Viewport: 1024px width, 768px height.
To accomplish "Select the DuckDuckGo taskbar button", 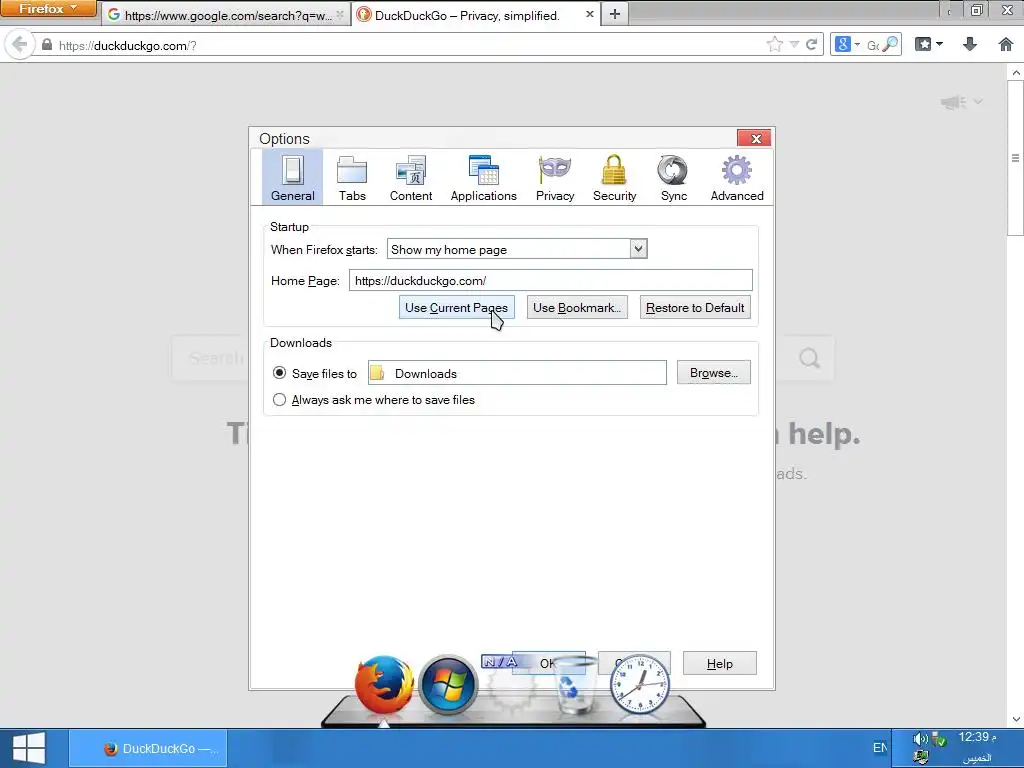I will click(x=148, y=748).
